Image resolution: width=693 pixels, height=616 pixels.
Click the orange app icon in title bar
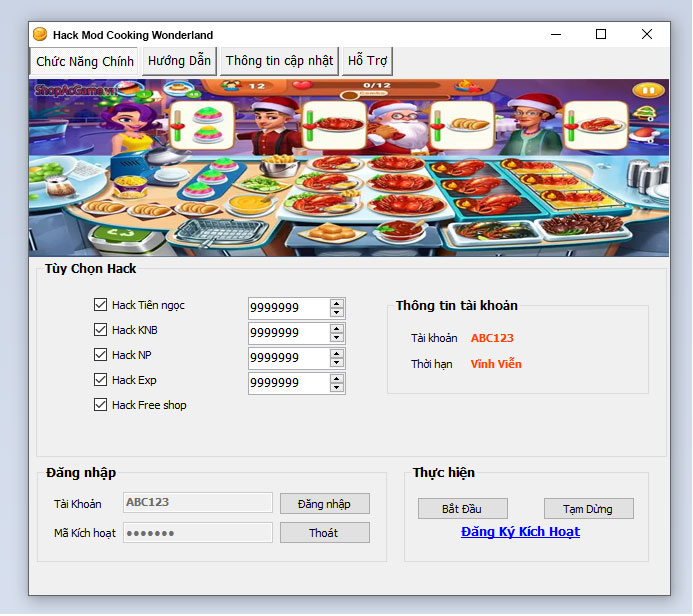pyautogui.click(x=40, y=34)
